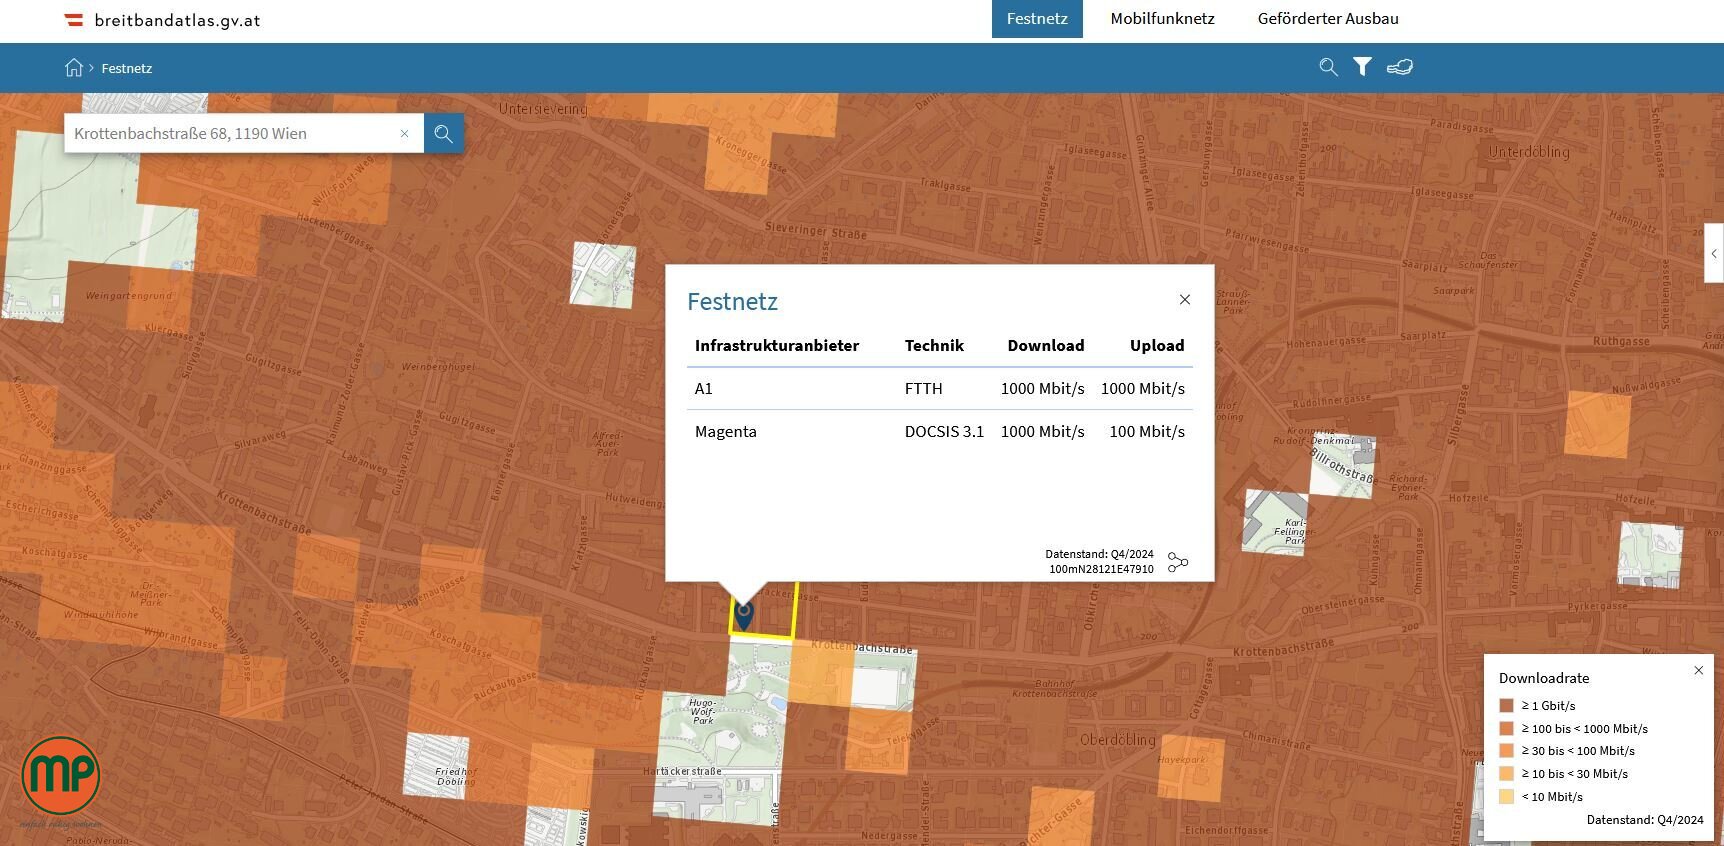
Task: Open the Geförderter Ausbau tab
Action: tap(1327, 19)
